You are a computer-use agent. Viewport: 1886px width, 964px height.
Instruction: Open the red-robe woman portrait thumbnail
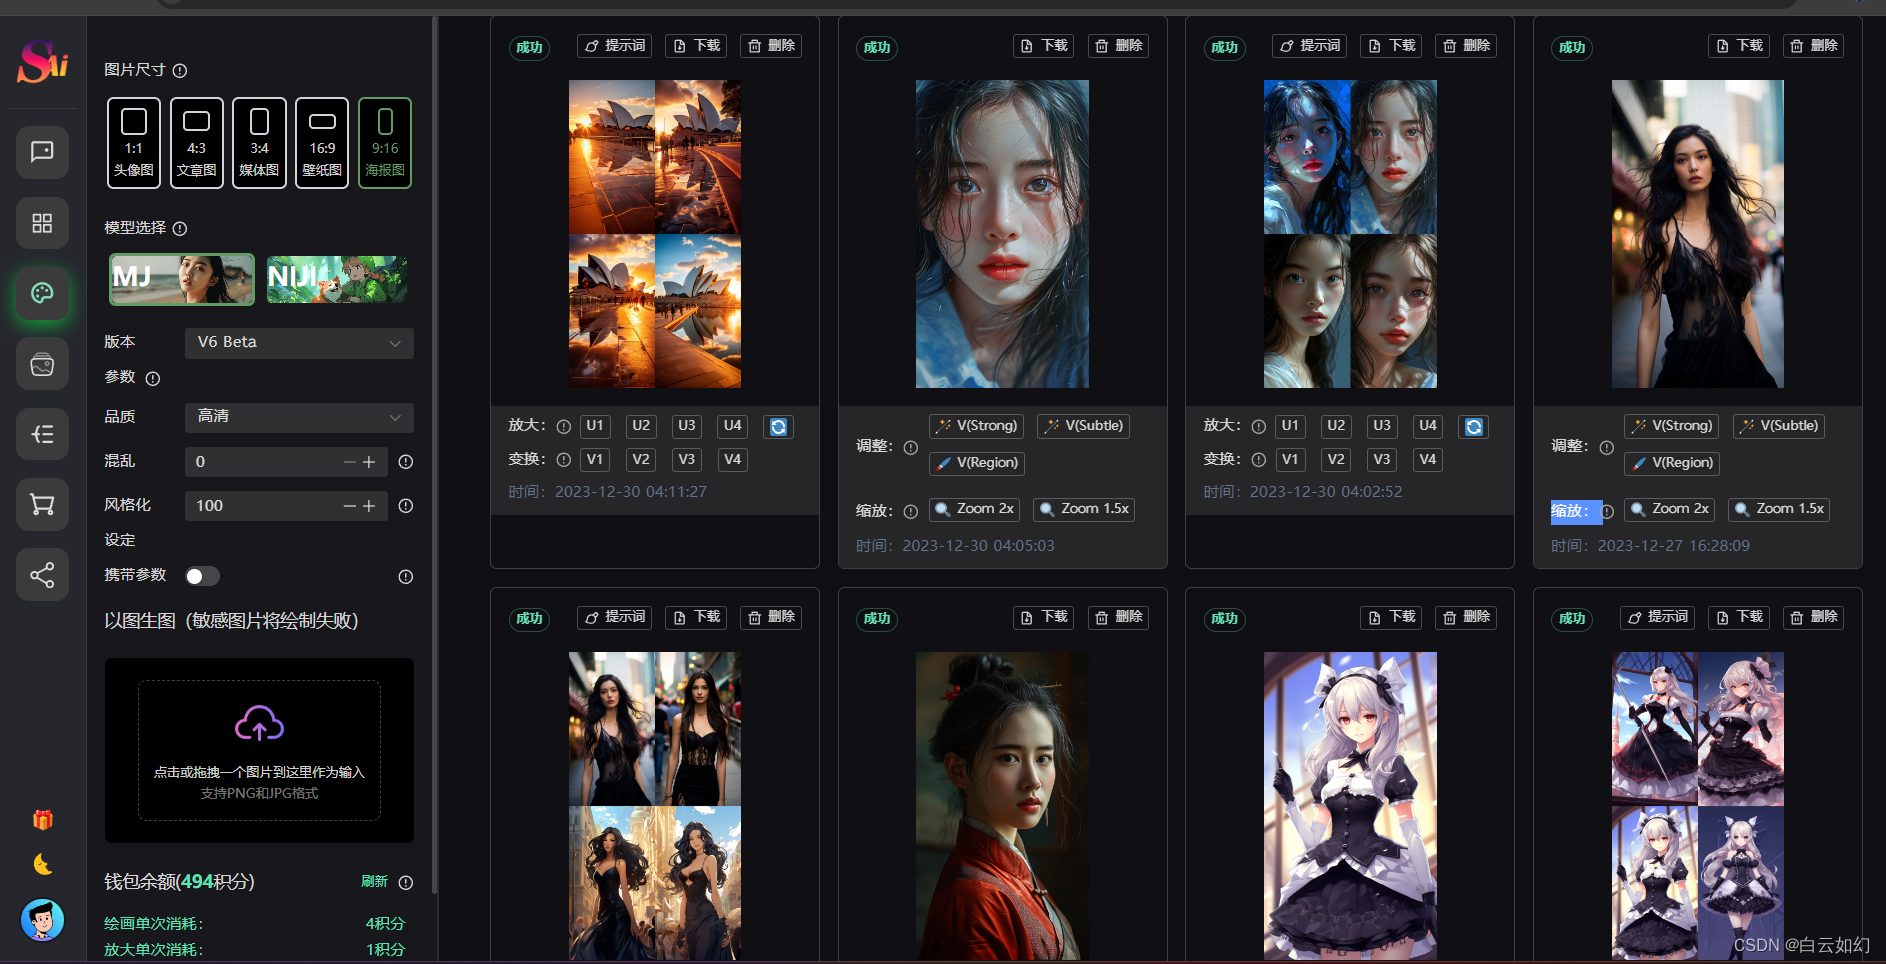(x=1002, y=806)
